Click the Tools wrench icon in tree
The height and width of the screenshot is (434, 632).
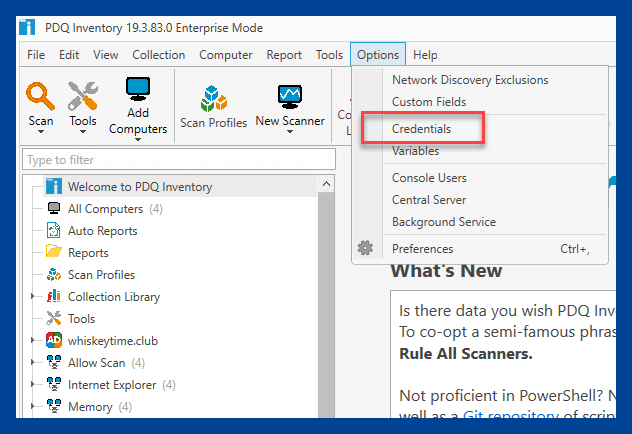coord(54,318)
